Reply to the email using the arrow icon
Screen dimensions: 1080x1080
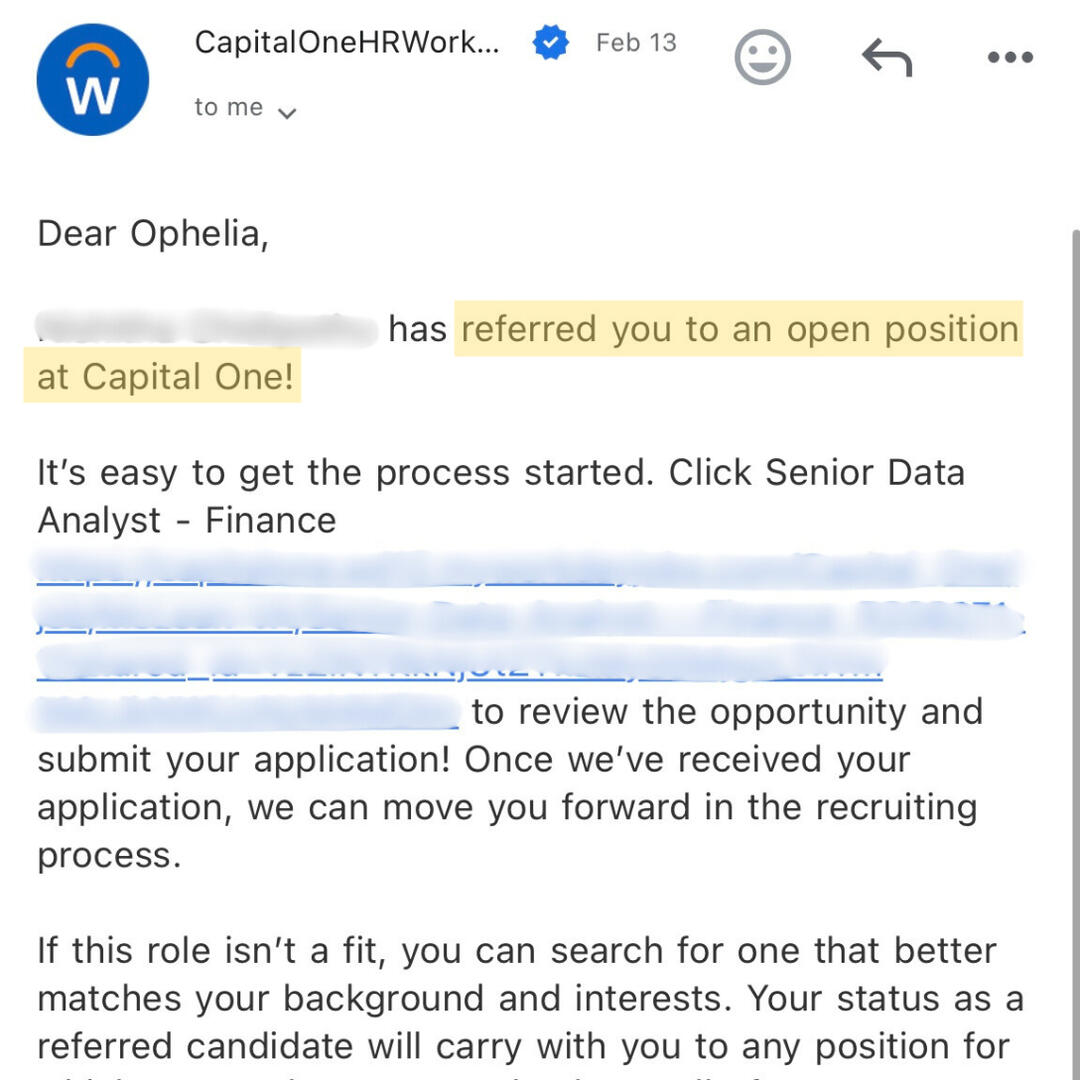pyautogui.click(x=887, y=59)
